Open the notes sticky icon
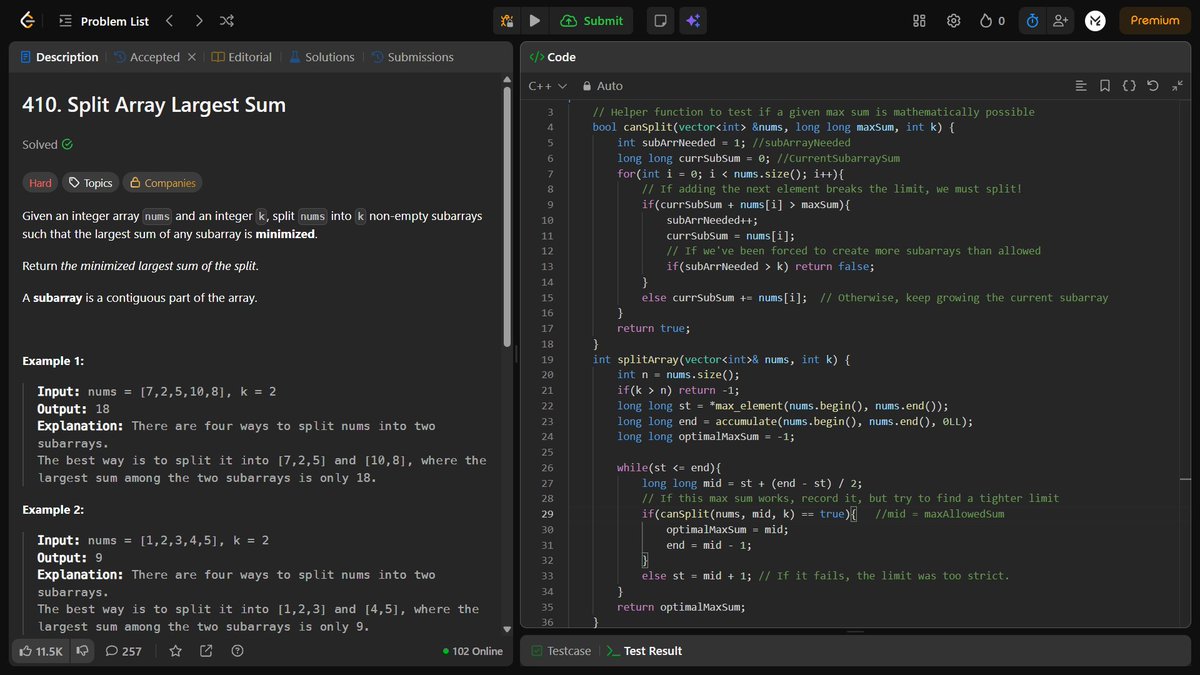Image resolution: width=1200 pixels, height=675 pixels. 659,20
